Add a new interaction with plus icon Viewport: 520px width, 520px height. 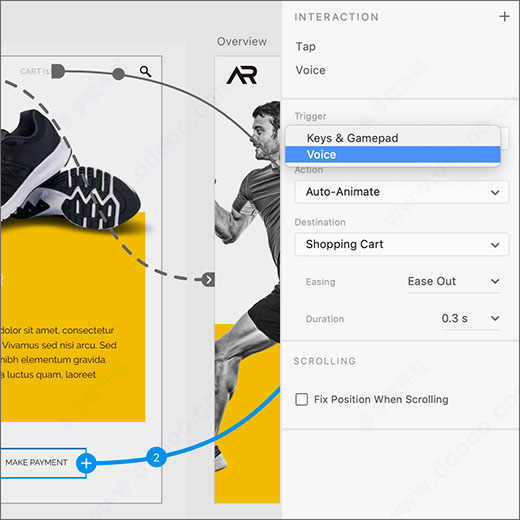click(504, 16)
